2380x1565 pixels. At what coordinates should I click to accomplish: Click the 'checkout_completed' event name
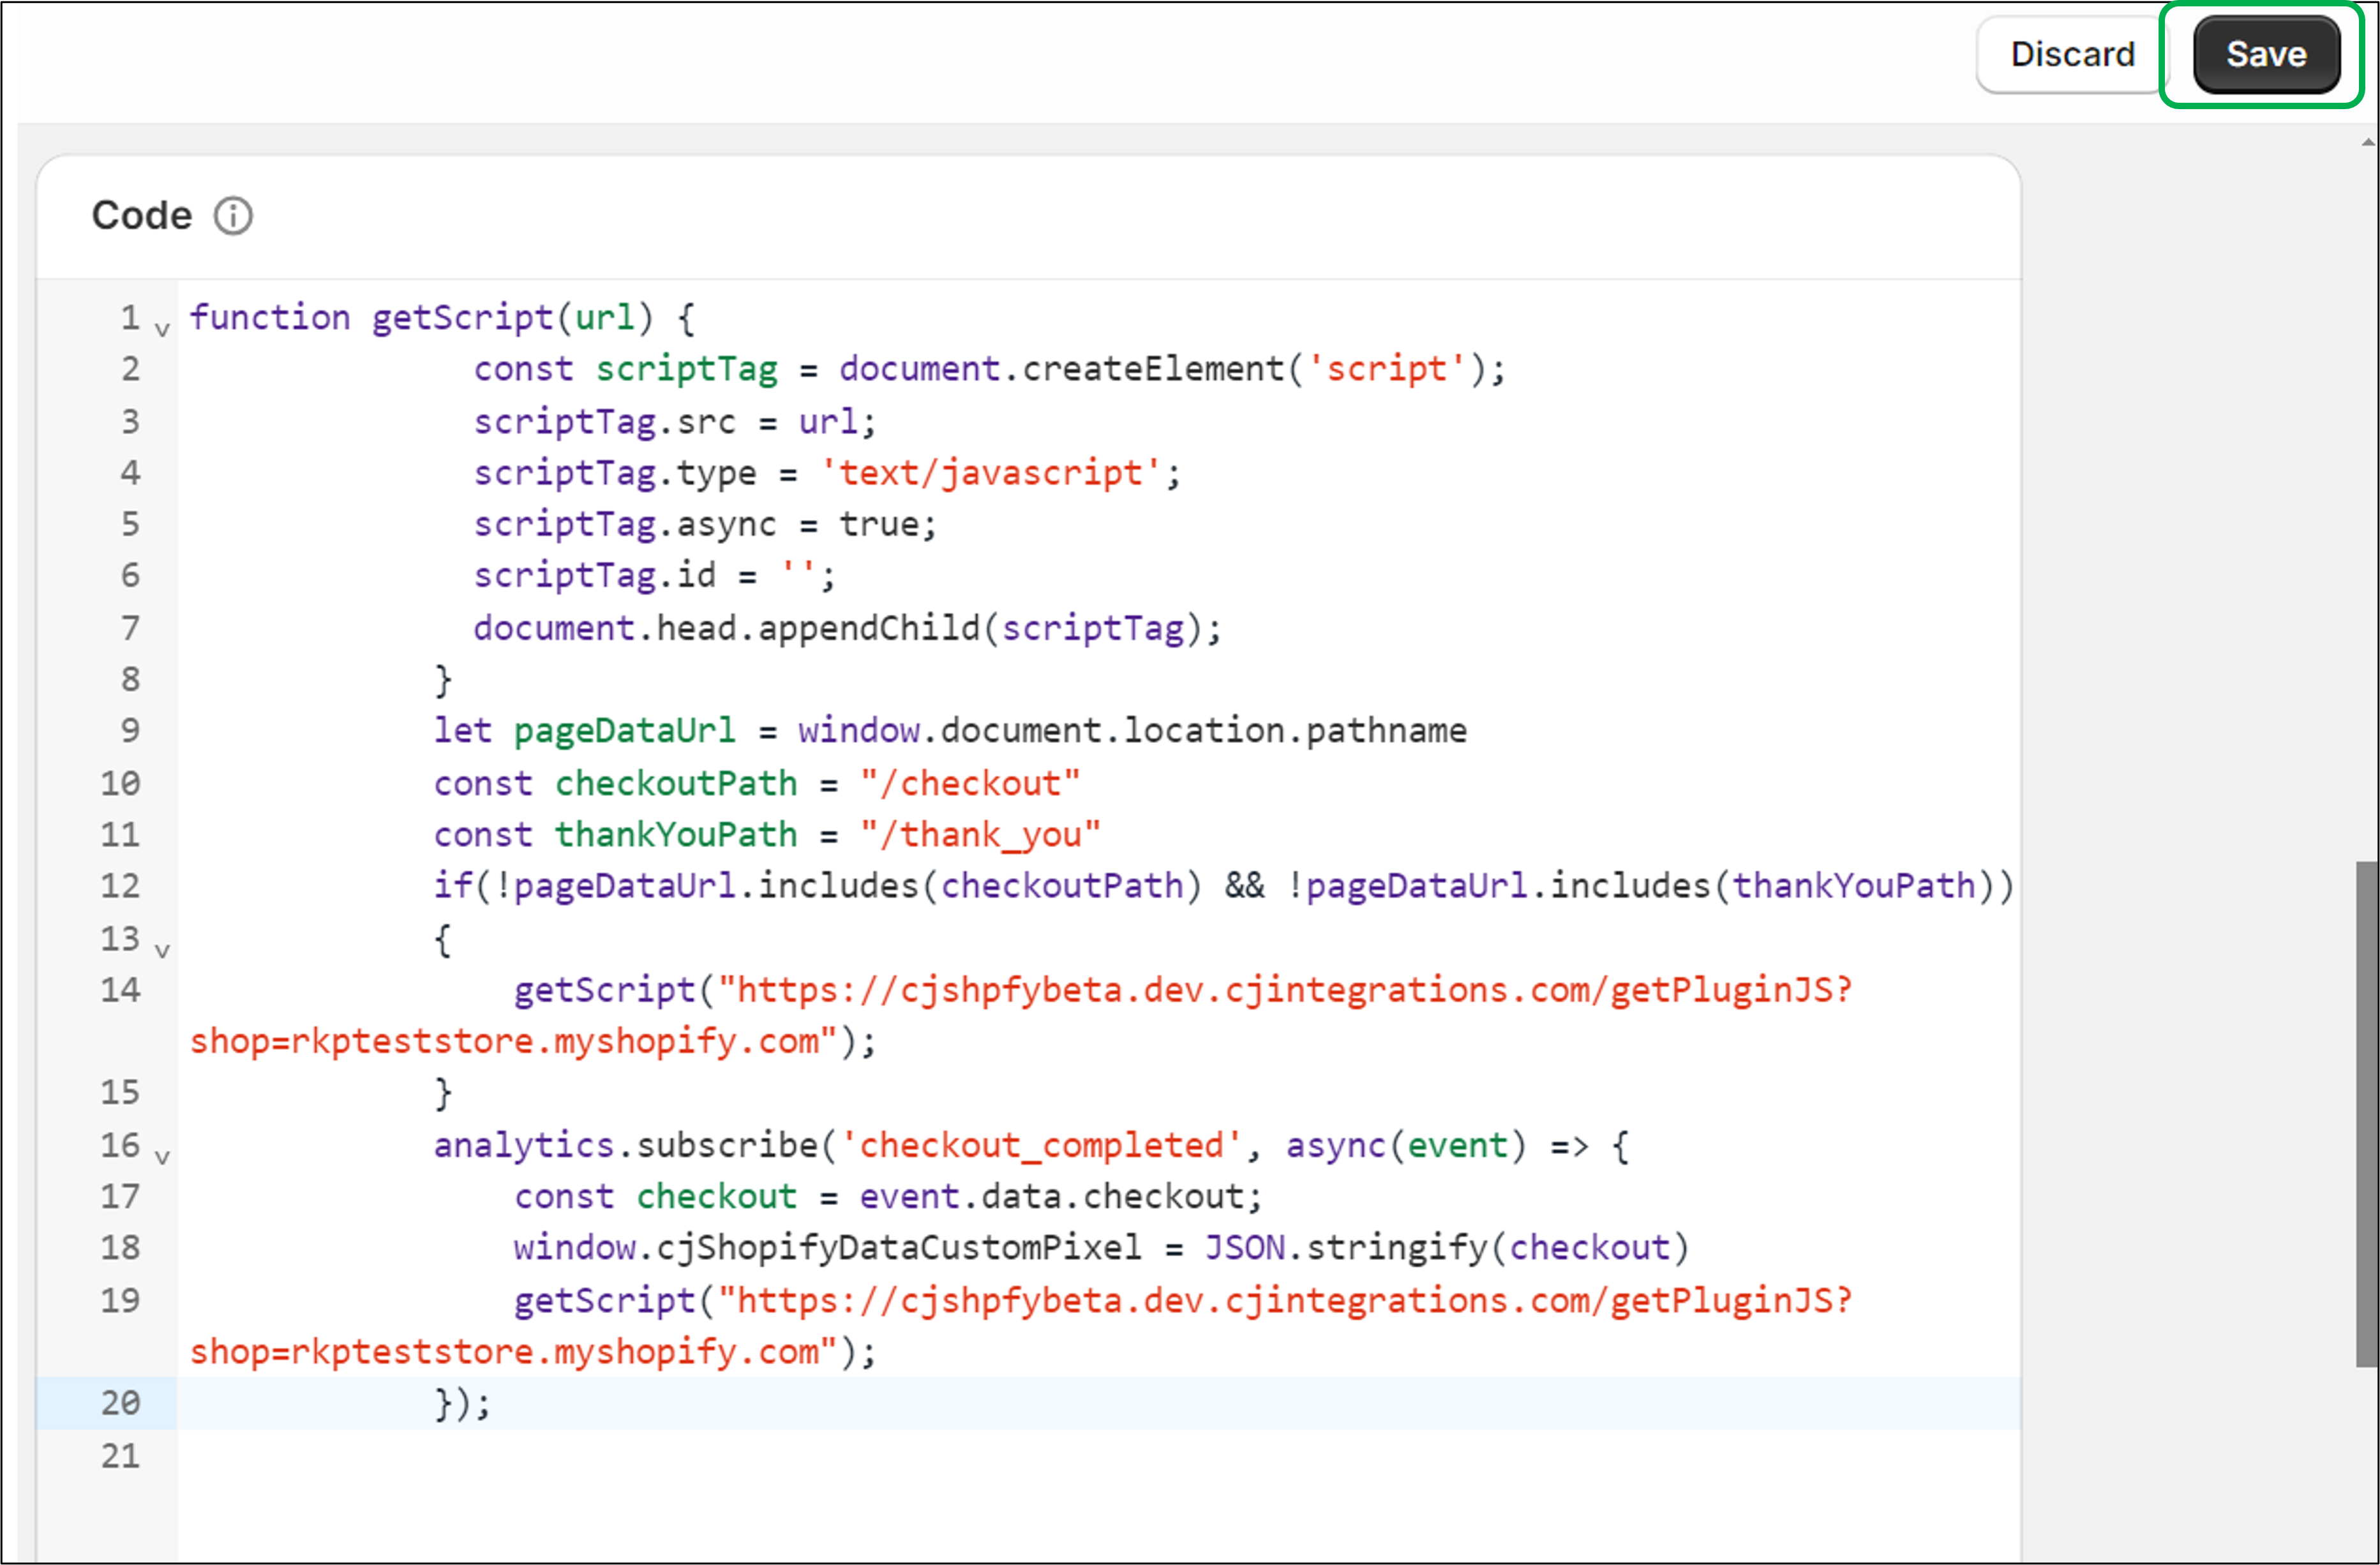(1046, 1145)
